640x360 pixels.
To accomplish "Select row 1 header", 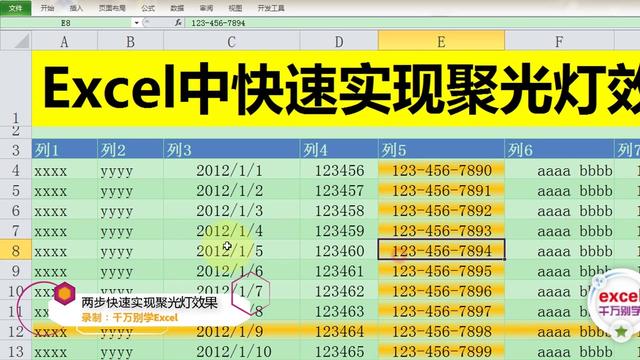I will tap(16, 89).
